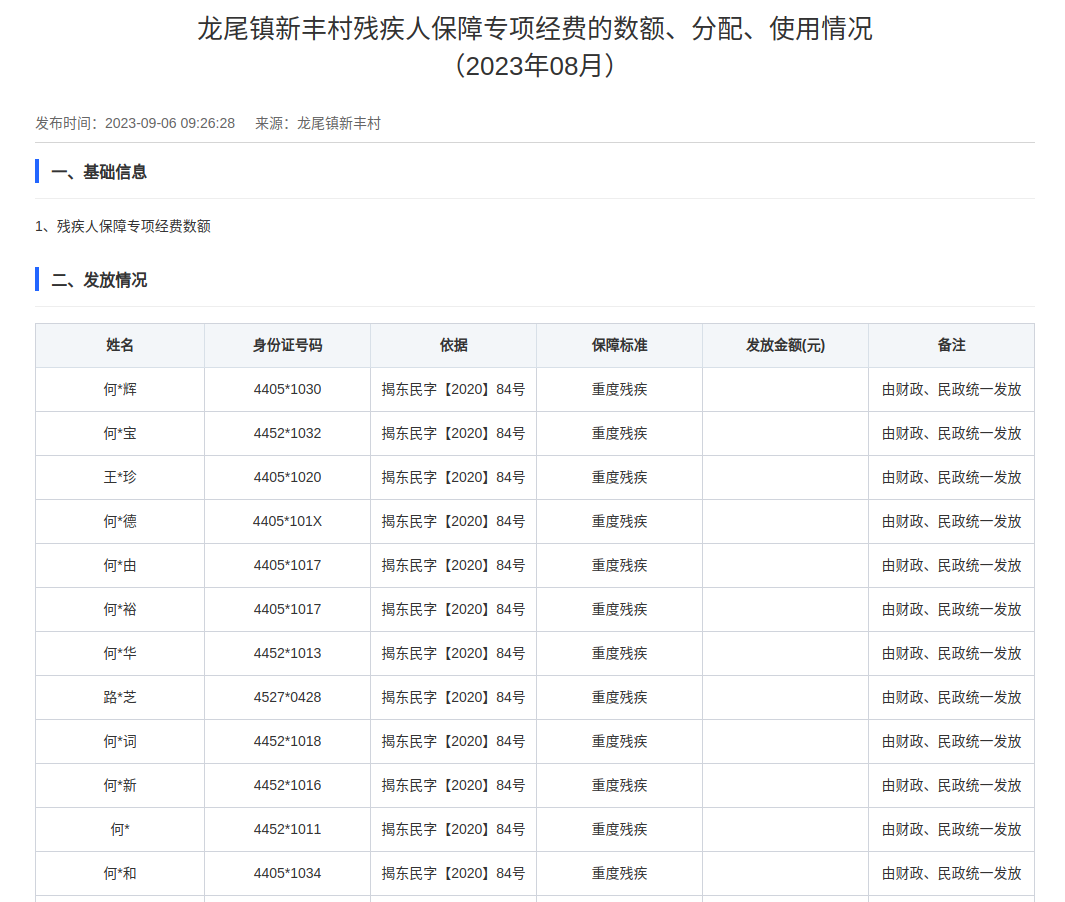Select the name cell 何*裕
The height and width of the screenshot is (902, 1065).
tap(120, 609)
